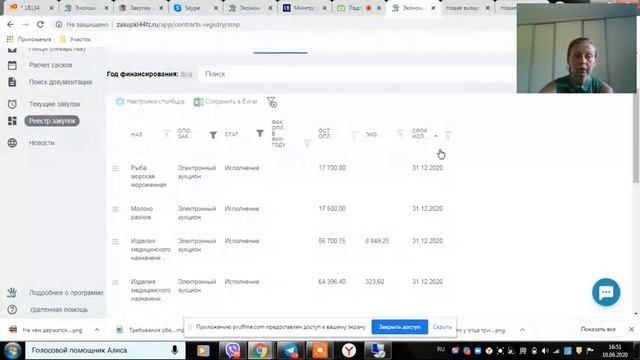Select the 8 849.25 economy cell
Viewport: 640px width, 360px height.
pyautogui.click(x=377, y=241)
